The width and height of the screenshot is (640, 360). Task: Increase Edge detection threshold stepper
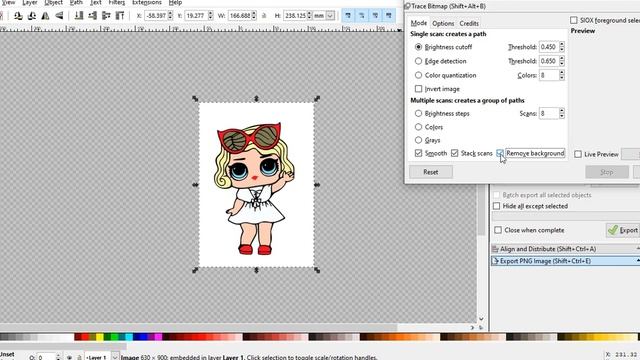(562, 58)
